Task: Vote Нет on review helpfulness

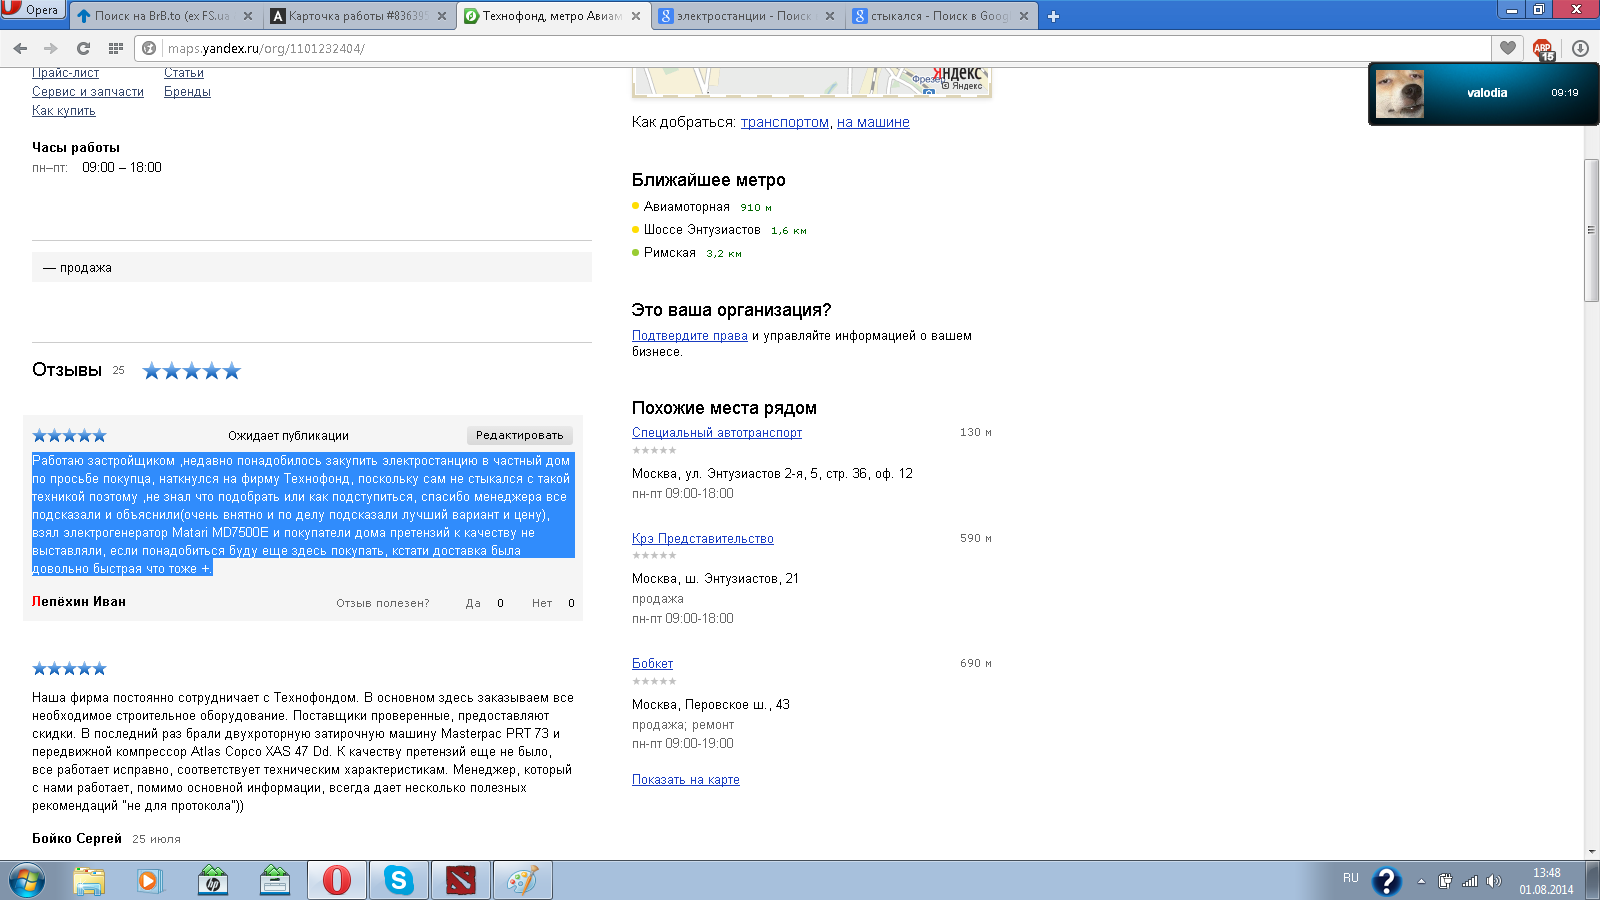Action: (x=542, y=604)
